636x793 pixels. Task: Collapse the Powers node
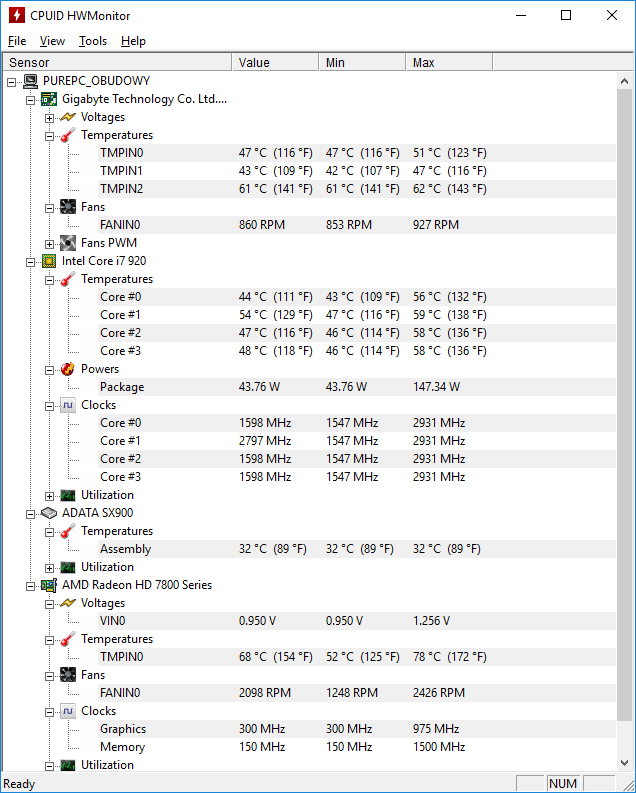click(49, 370)
